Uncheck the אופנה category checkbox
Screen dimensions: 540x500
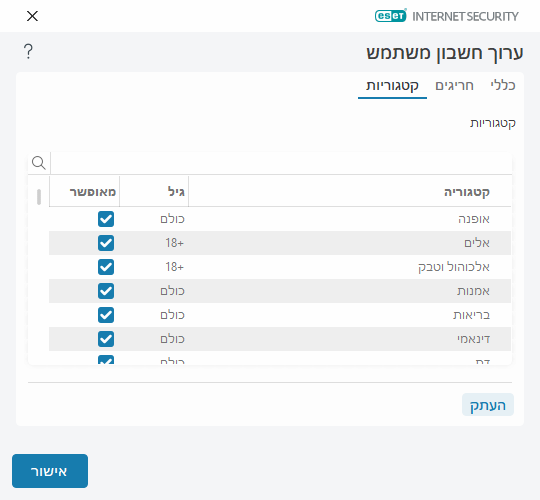coord(106,219)
